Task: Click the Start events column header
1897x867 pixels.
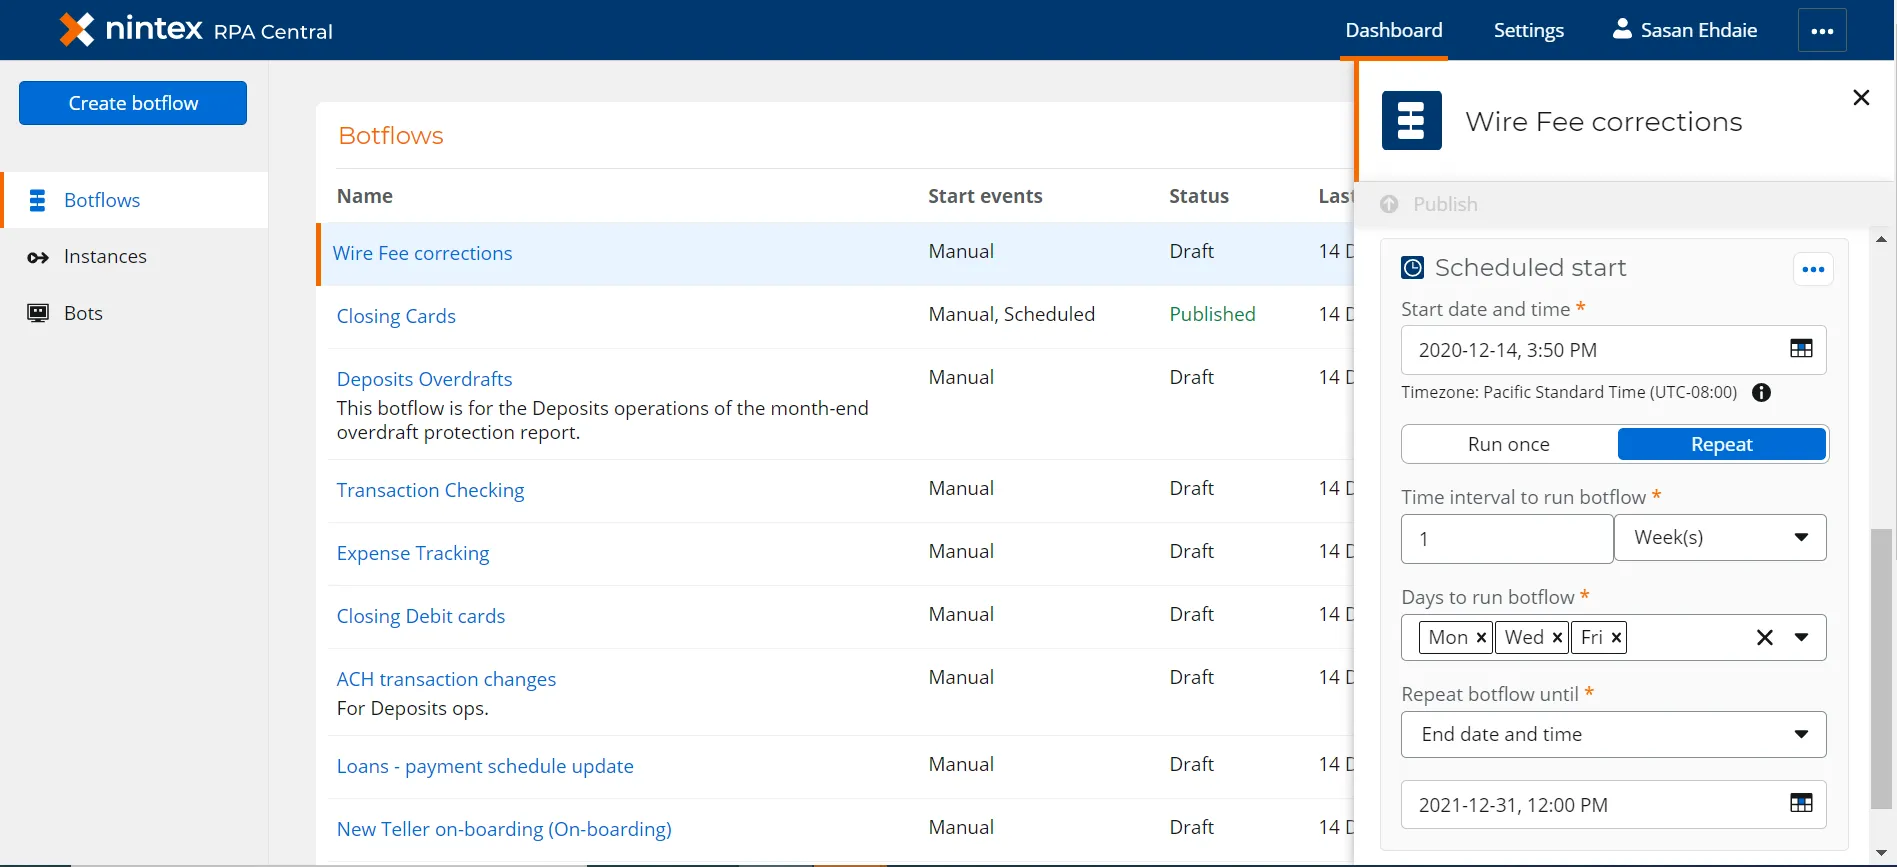Action: [985, 196]
